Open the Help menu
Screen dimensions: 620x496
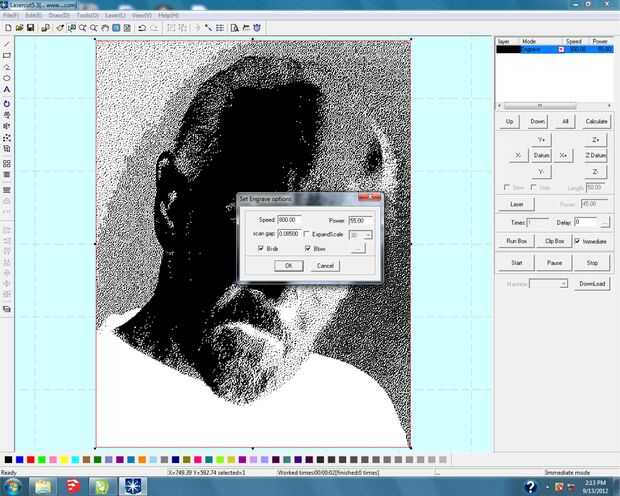click(x=168, y=15)
